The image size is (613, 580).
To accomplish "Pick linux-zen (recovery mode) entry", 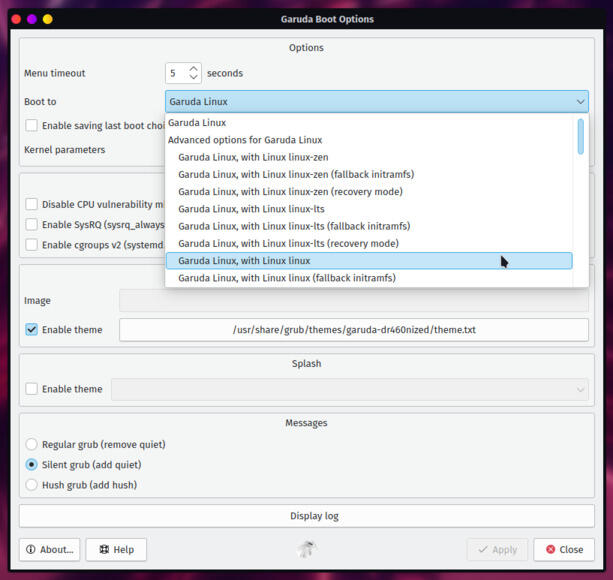I will (x=369, y=192).
